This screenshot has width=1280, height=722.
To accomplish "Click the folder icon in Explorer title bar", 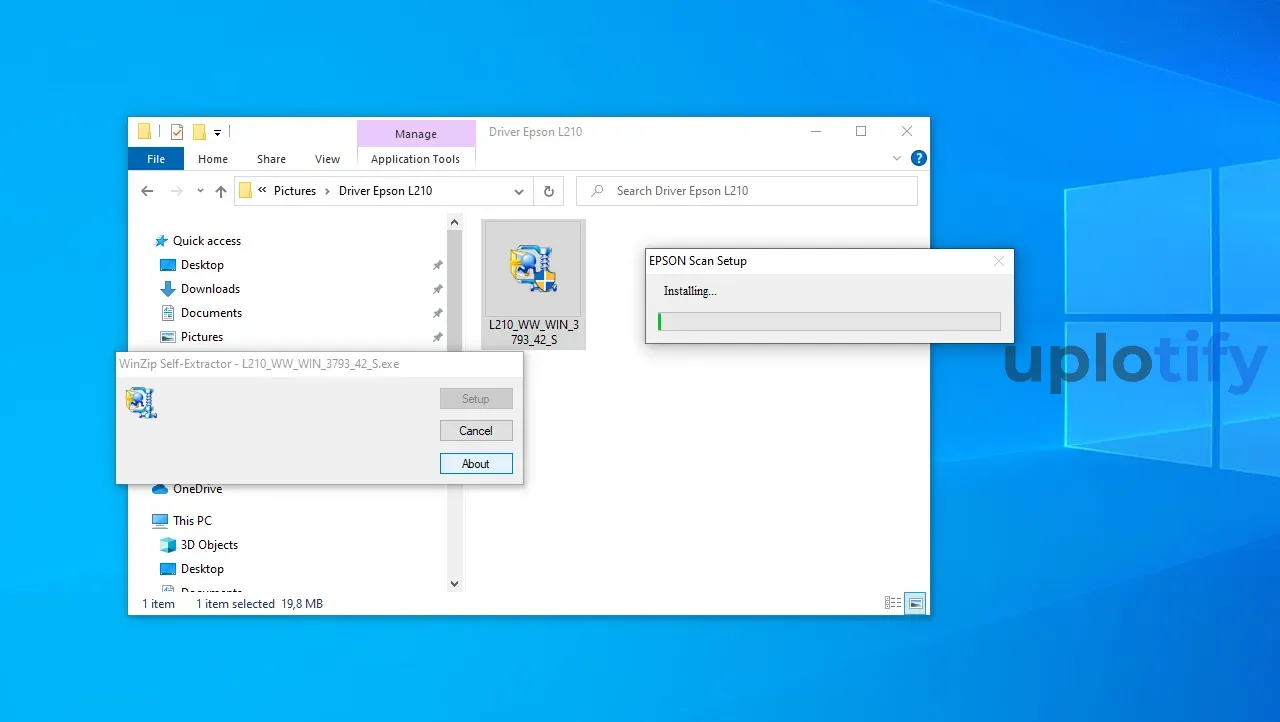I will coord(144,131).
